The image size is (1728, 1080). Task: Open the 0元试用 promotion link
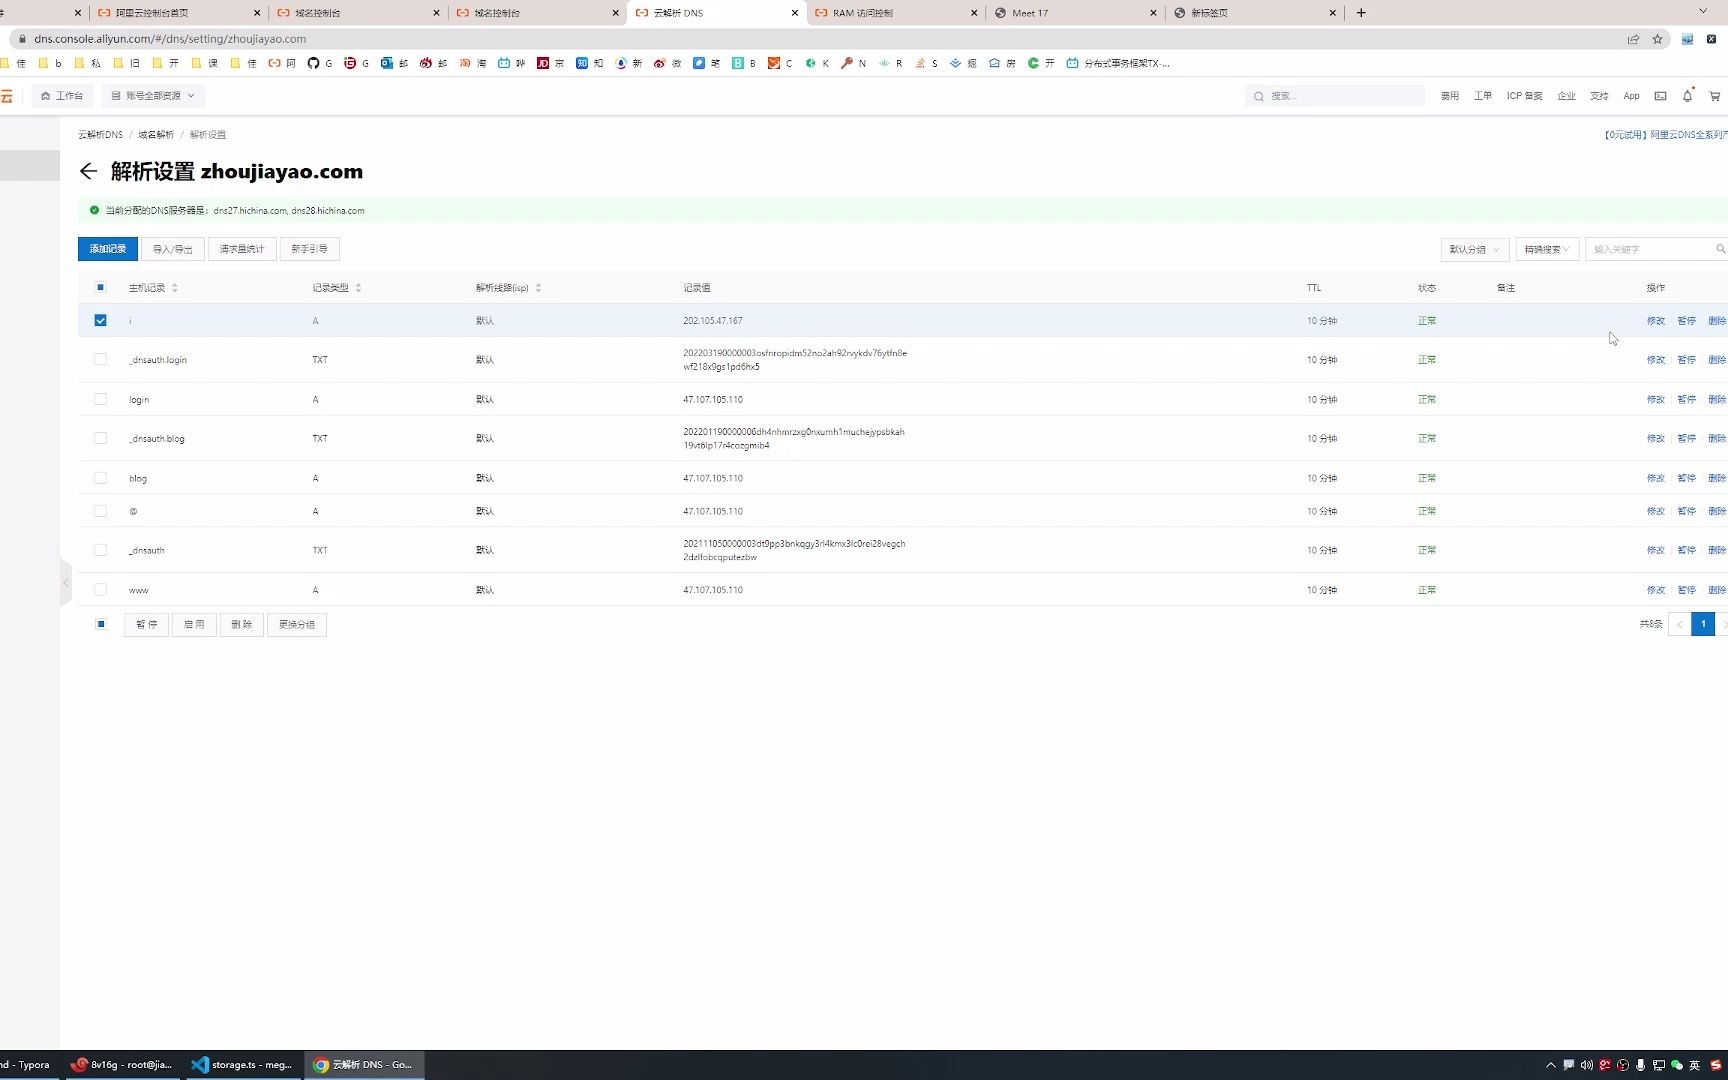[1666, 135]
